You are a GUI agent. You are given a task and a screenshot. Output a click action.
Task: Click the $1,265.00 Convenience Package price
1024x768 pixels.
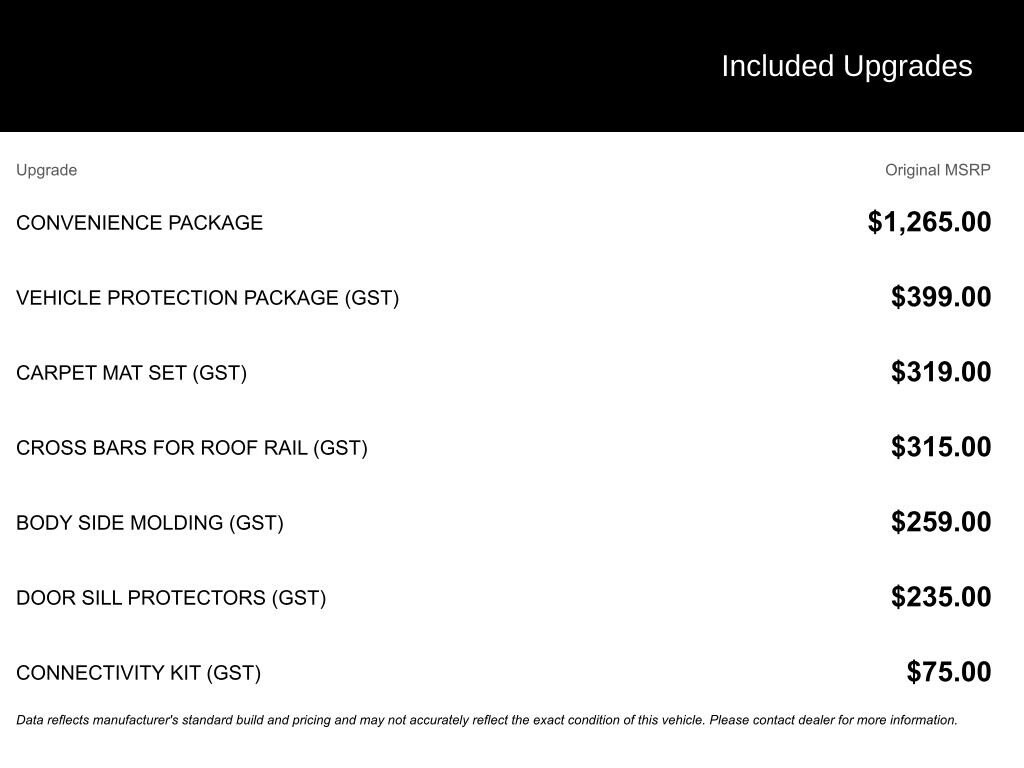(x=929, y=222)
